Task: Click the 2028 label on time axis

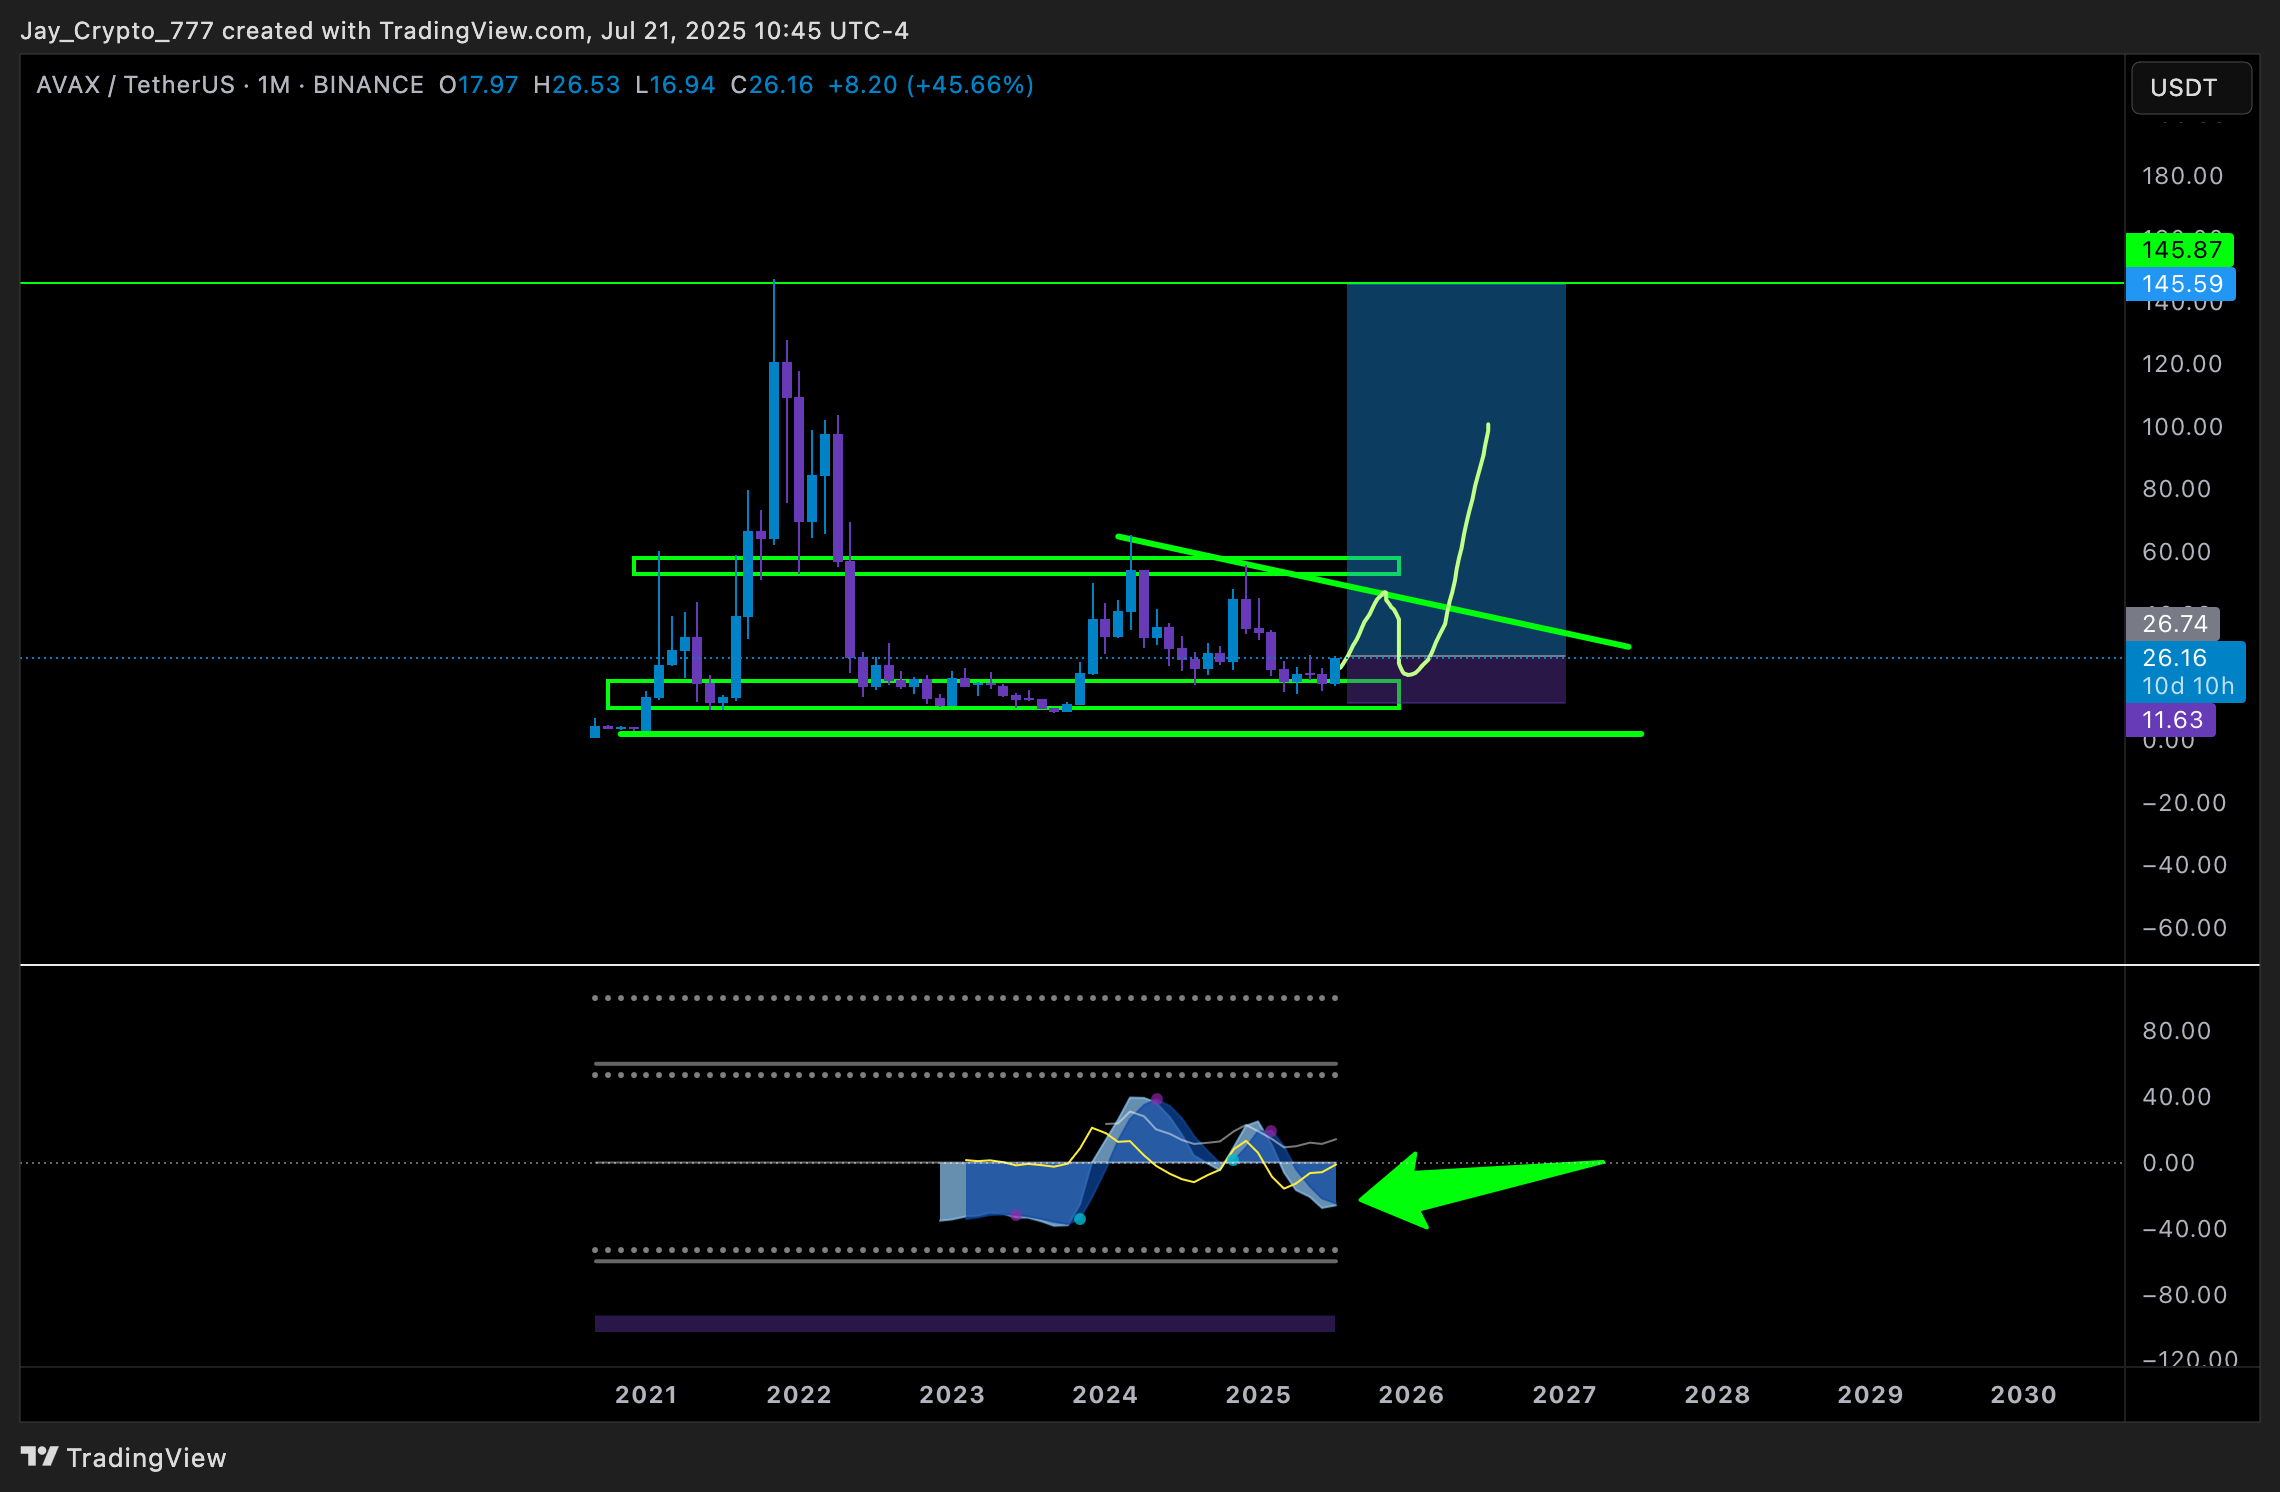Action: coord(1717,1394)
